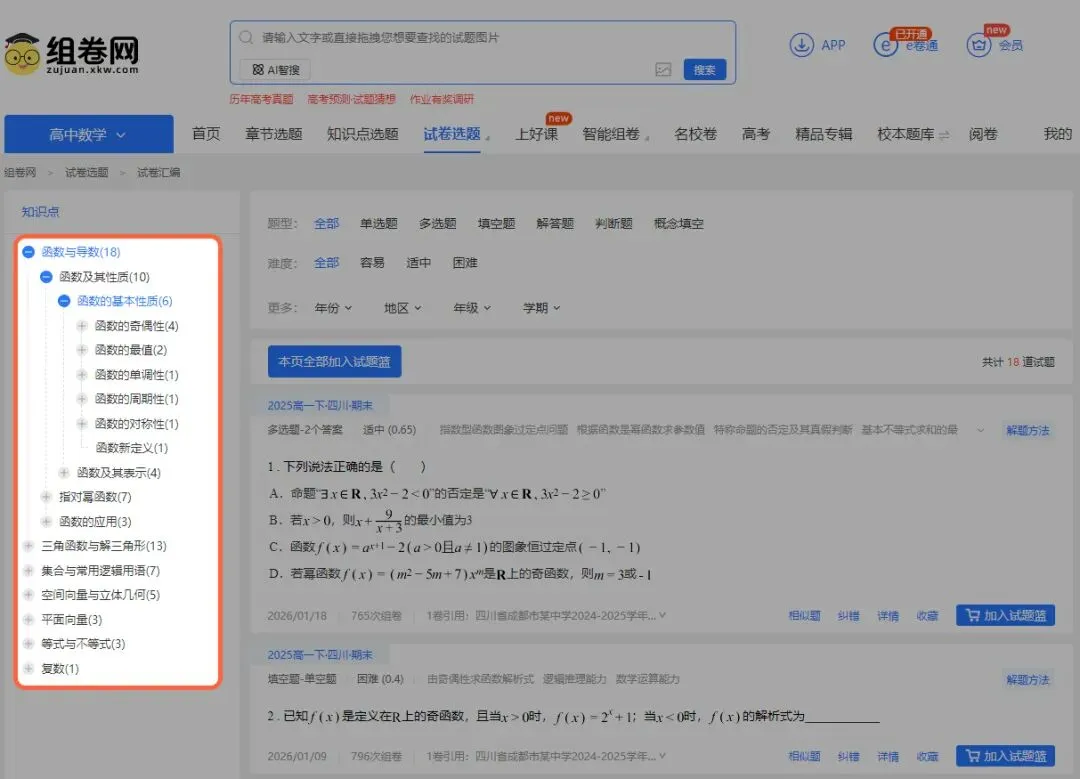The image size is (1080, 779).
Task: Open the image upload search icon
Action: point(663,70)
